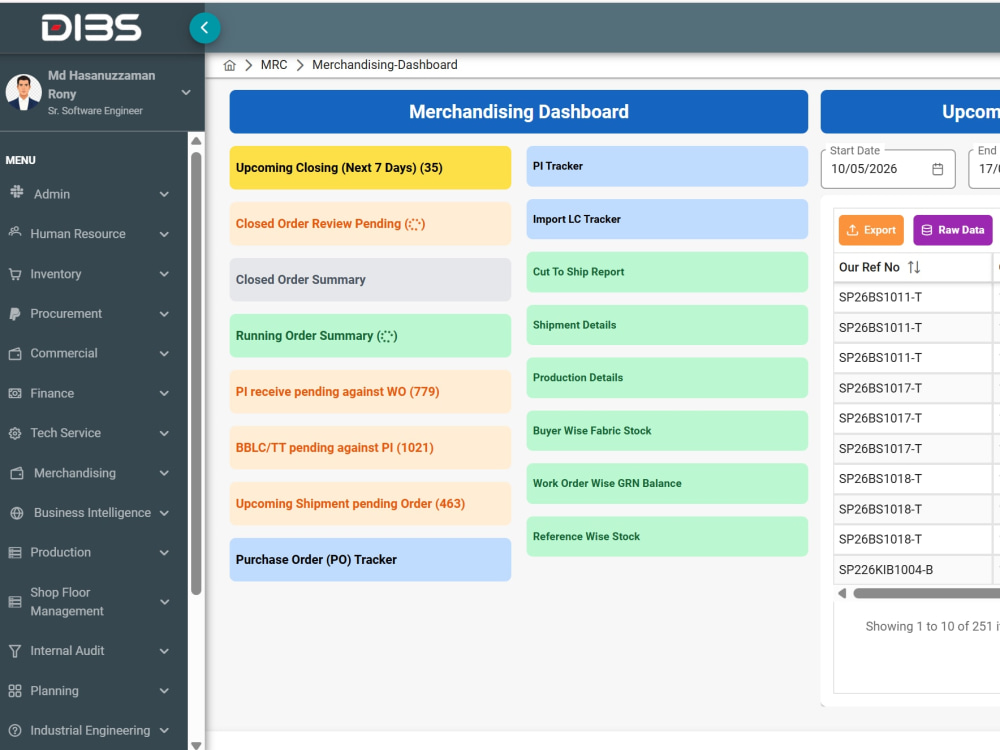Open the Cut To Ship Report card
This screenshot has width=1000, height=750.
coord(667,272)
